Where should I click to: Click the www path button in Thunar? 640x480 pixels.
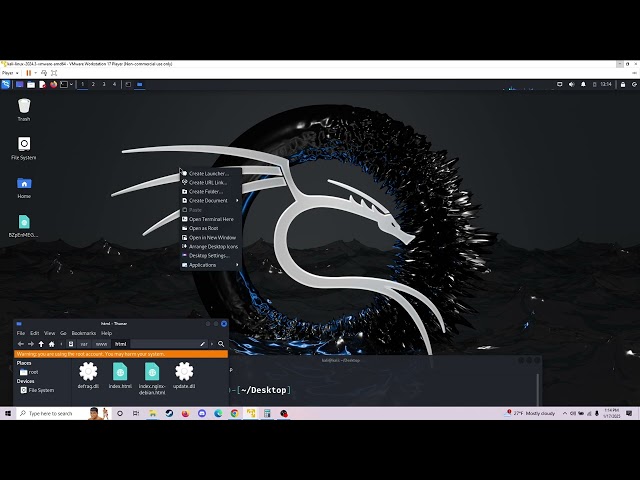(x=102, y=344)
